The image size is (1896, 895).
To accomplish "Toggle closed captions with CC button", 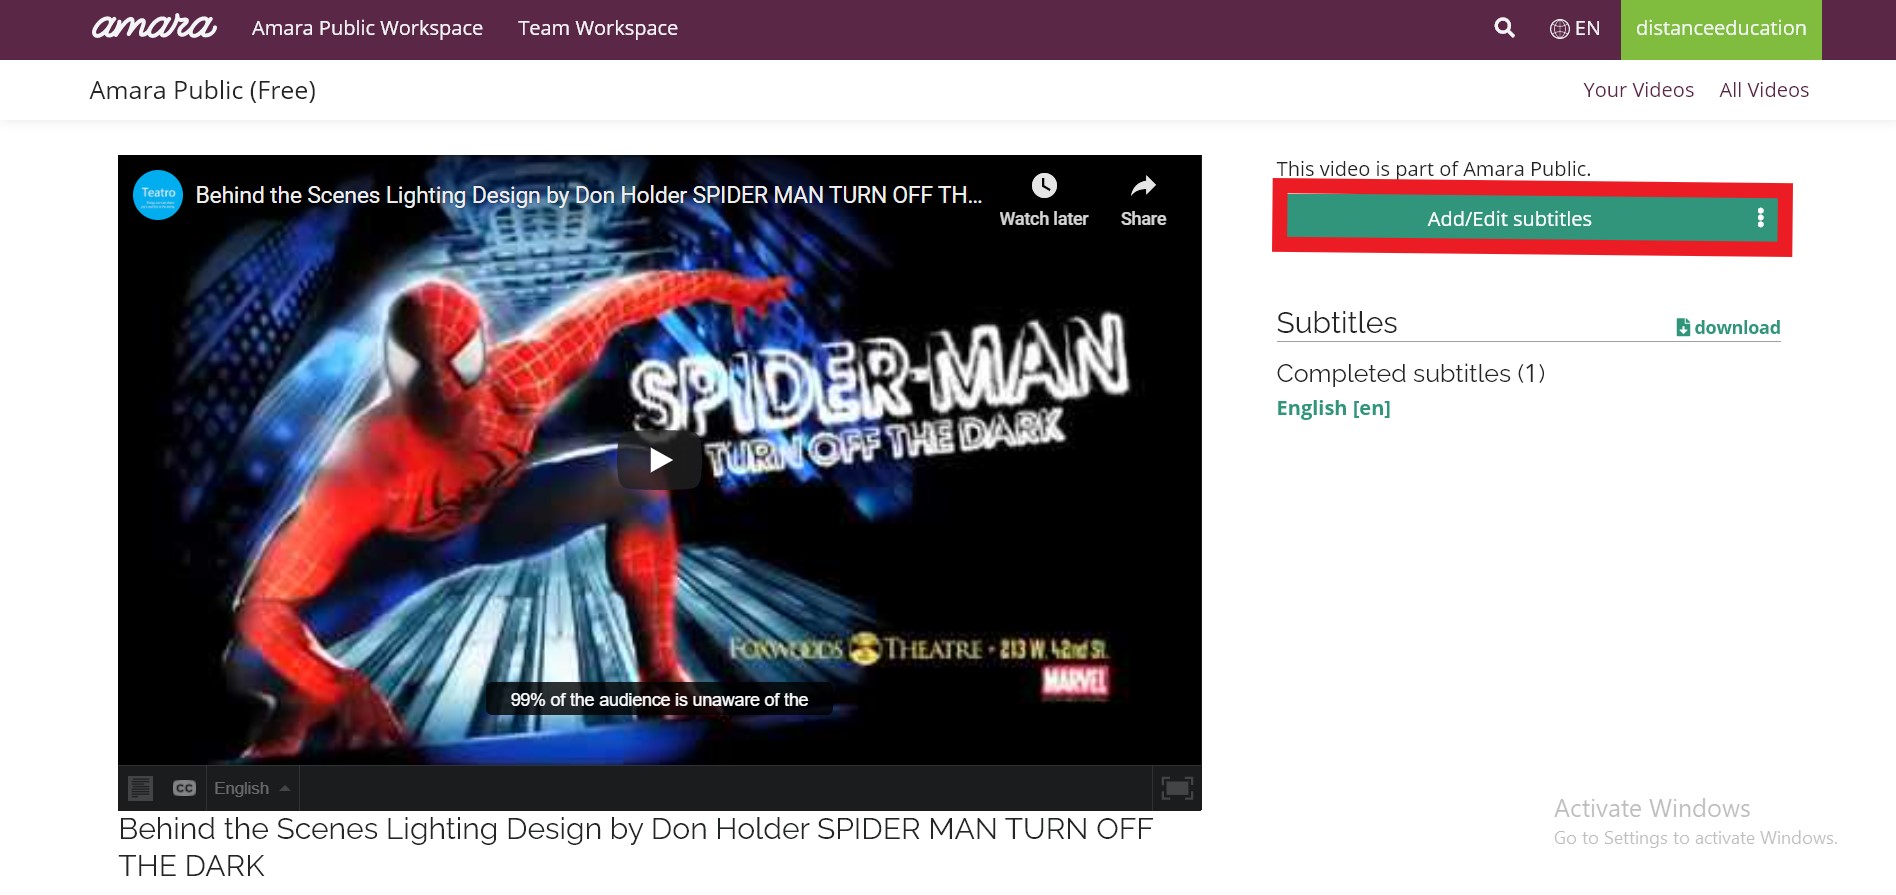I will coord(184,788).
